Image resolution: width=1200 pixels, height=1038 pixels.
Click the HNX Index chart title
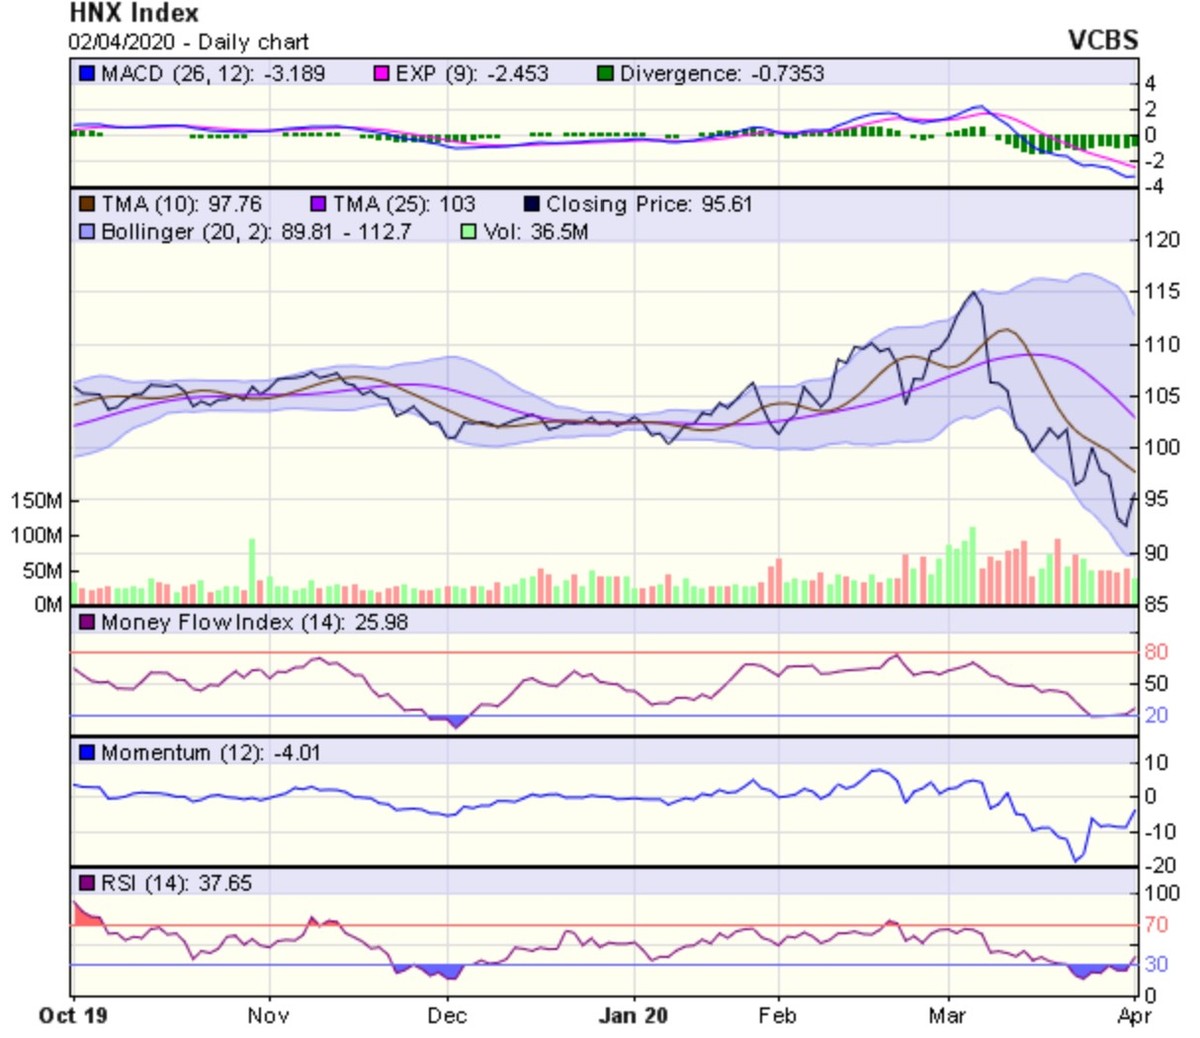[133, 14]
